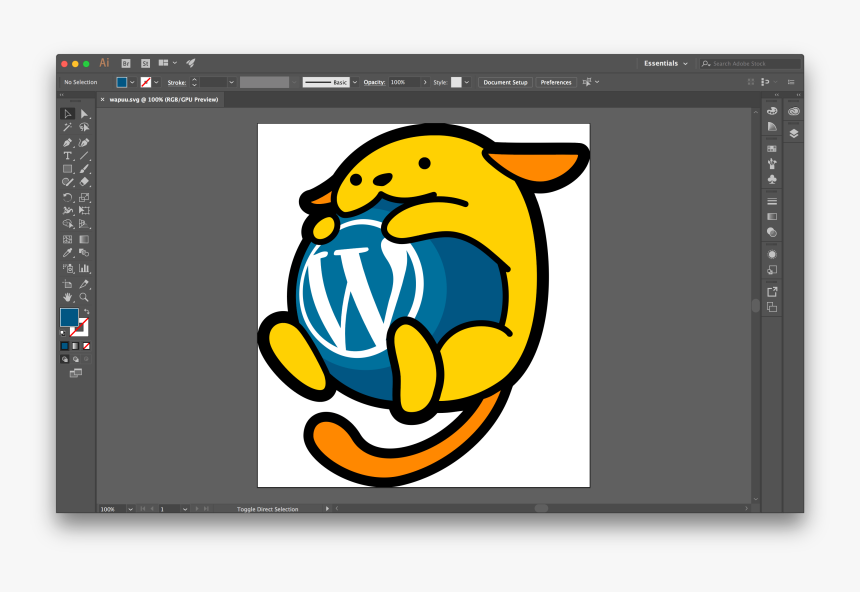This screenshot has height=592, width=860.
Task: Open the Basic brush definition dropdown
Action: click(x=355, y=82)
